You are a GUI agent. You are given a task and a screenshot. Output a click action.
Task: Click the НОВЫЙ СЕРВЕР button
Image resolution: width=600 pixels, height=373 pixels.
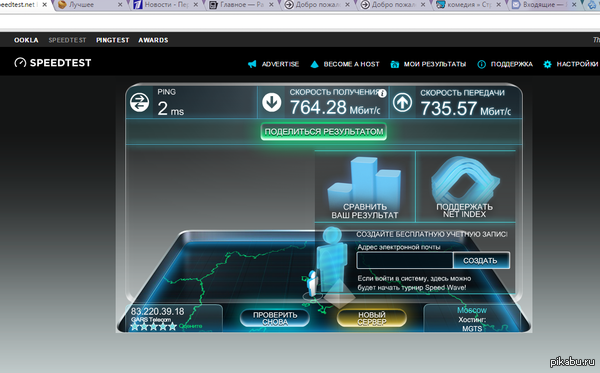pos(372,318)
